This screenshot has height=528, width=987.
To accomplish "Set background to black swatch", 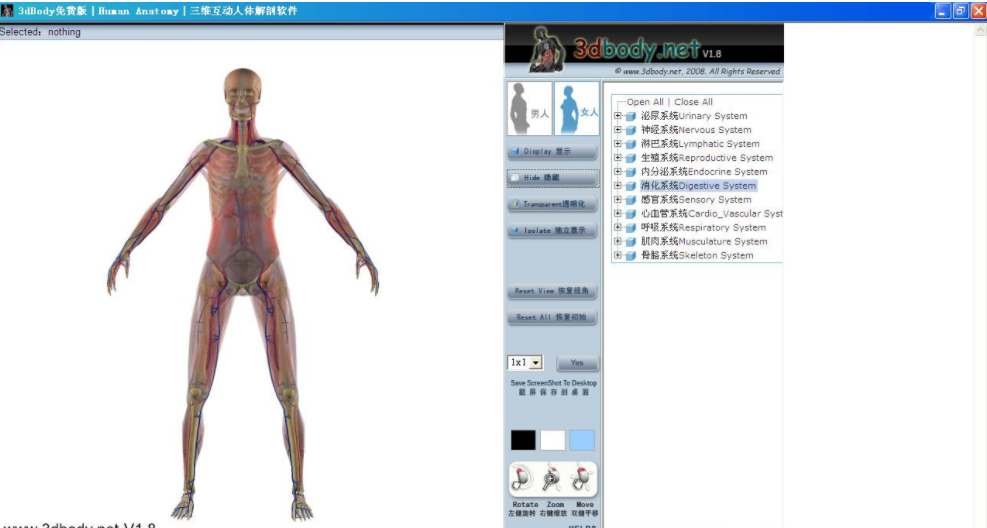I will point(523,440).
